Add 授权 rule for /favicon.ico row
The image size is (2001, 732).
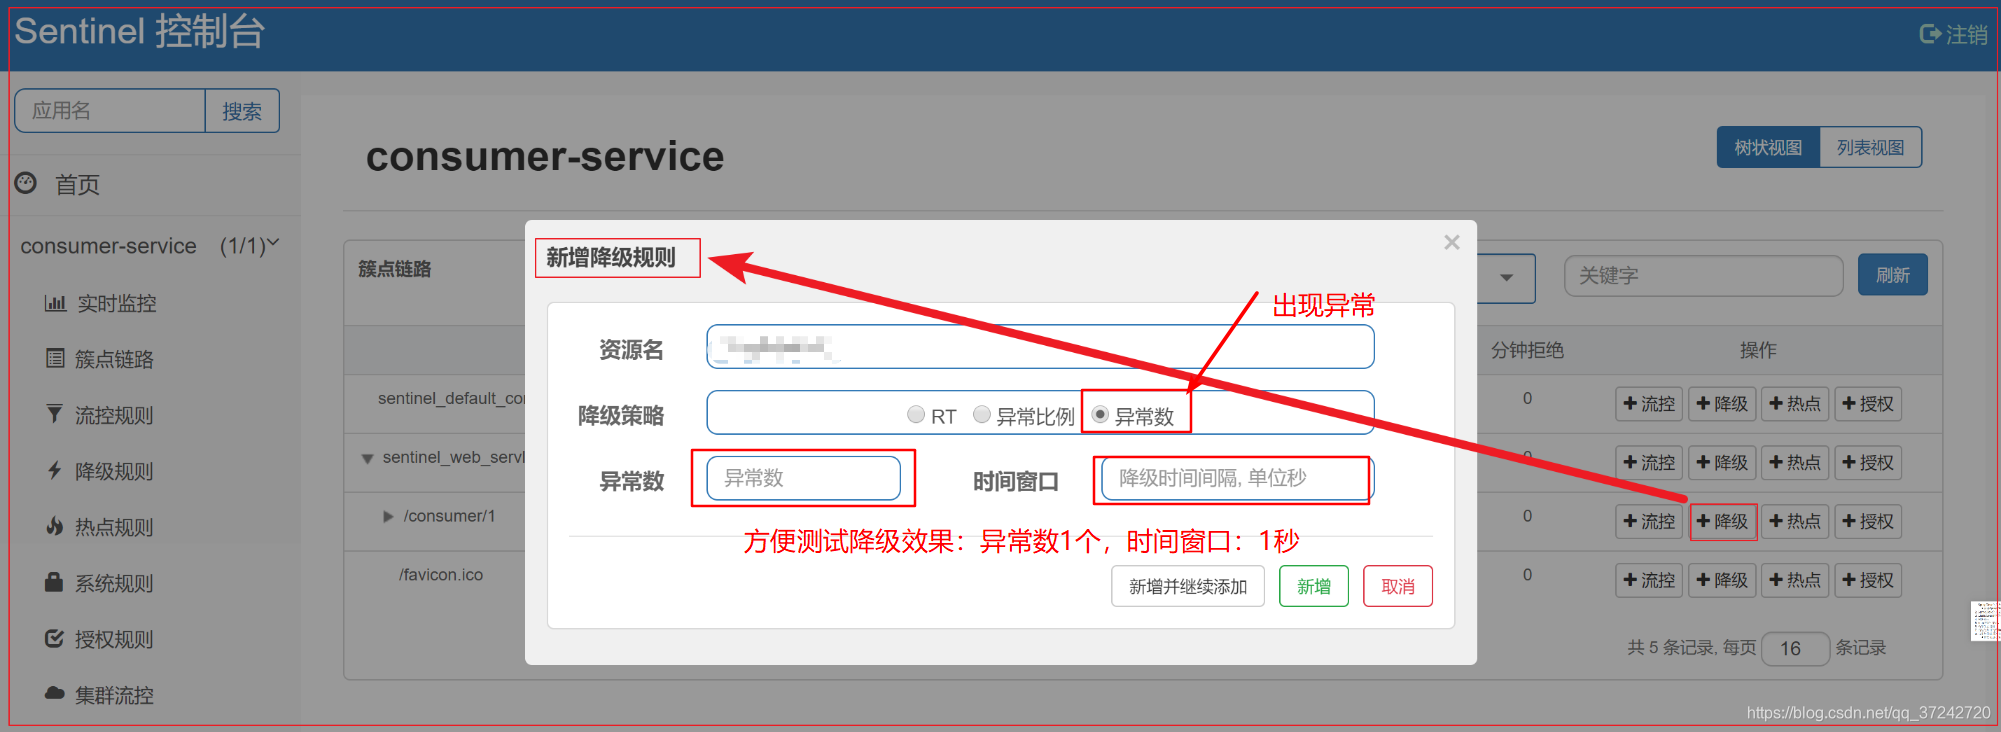tap(1868, 580)
